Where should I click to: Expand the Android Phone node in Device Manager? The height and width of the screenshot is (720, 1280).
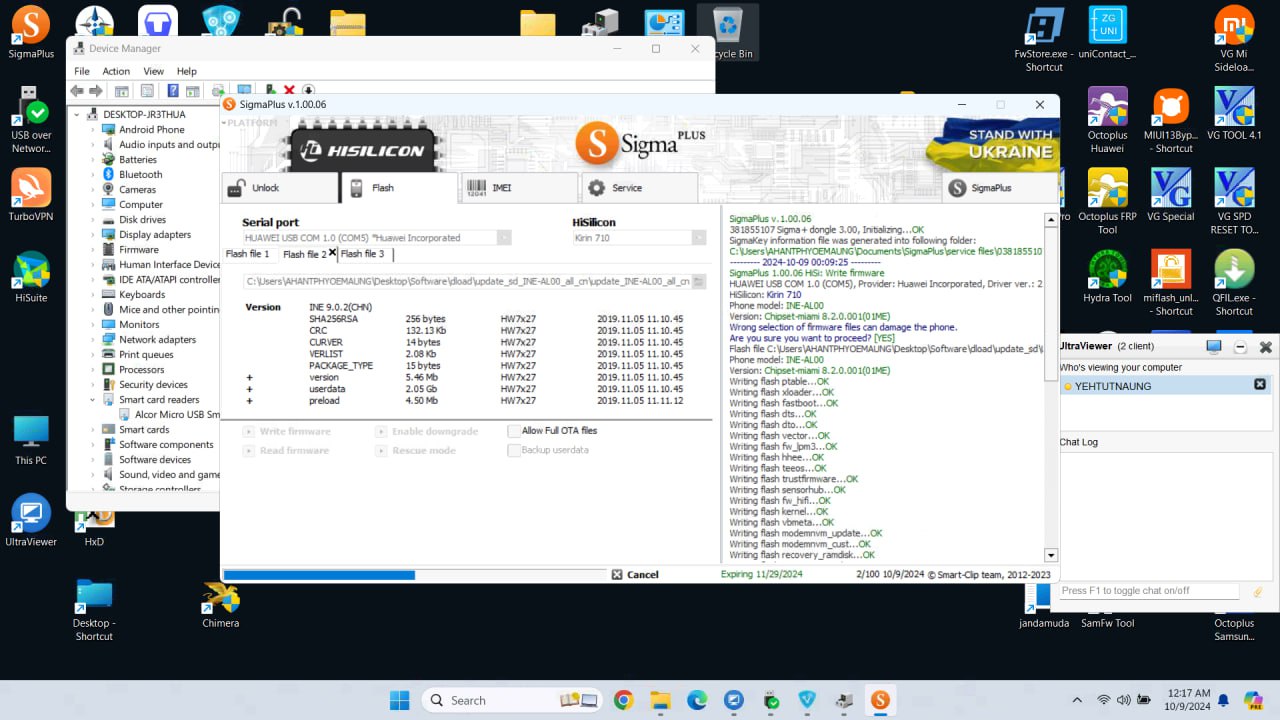94,129
